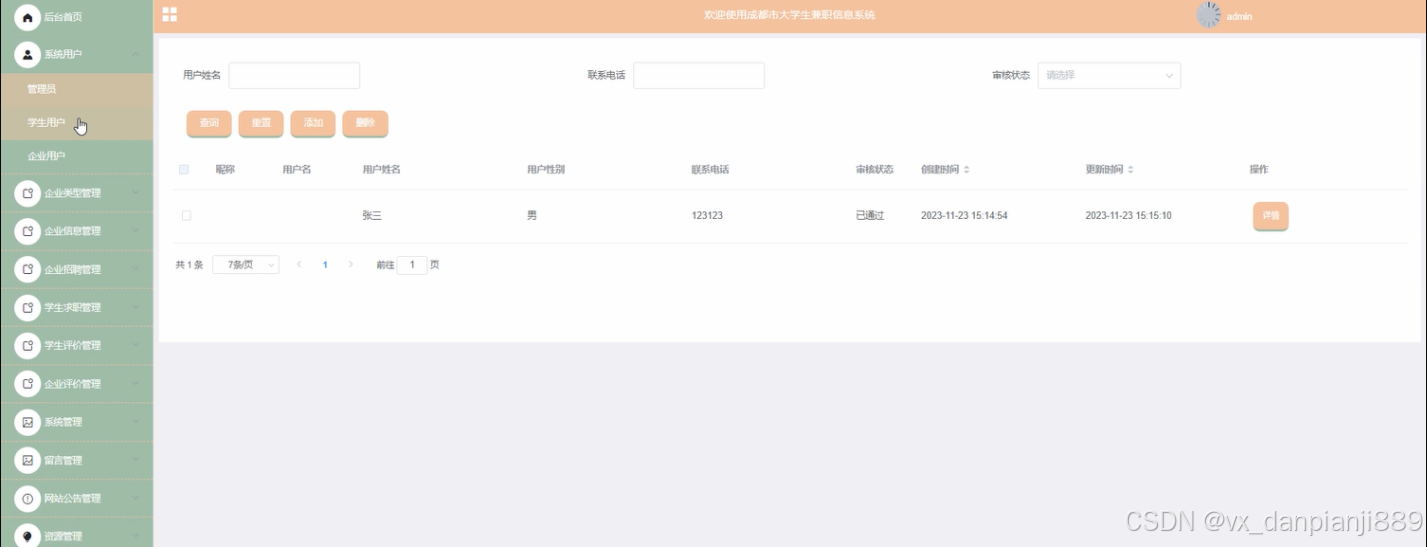Click the 添加 button
Image resolution: width=1427 pixels, height=547 pixels.
313,123
